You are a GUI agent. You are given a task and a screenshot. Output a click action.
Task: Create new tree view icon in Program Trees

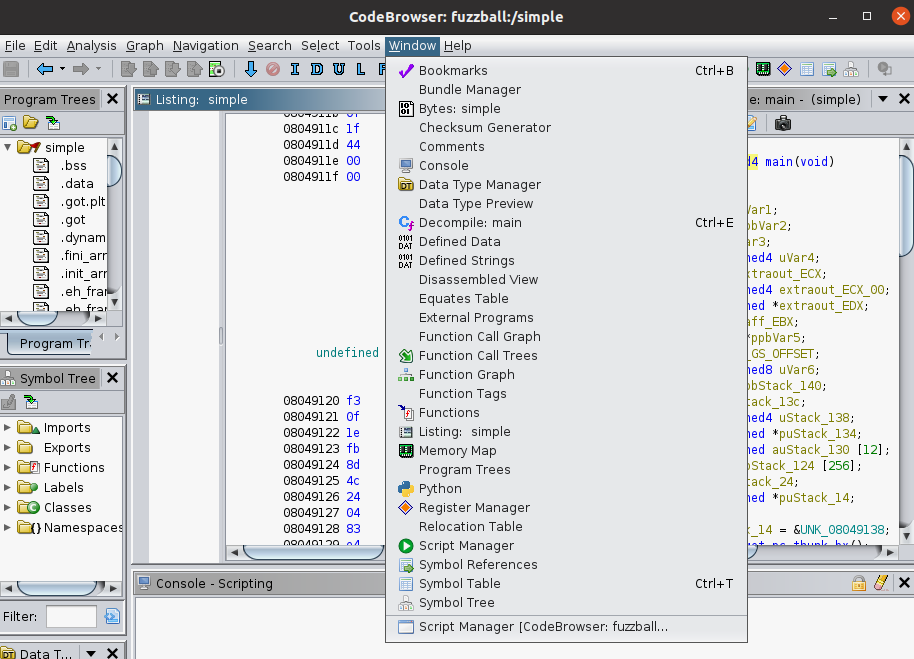coord(9,123)
